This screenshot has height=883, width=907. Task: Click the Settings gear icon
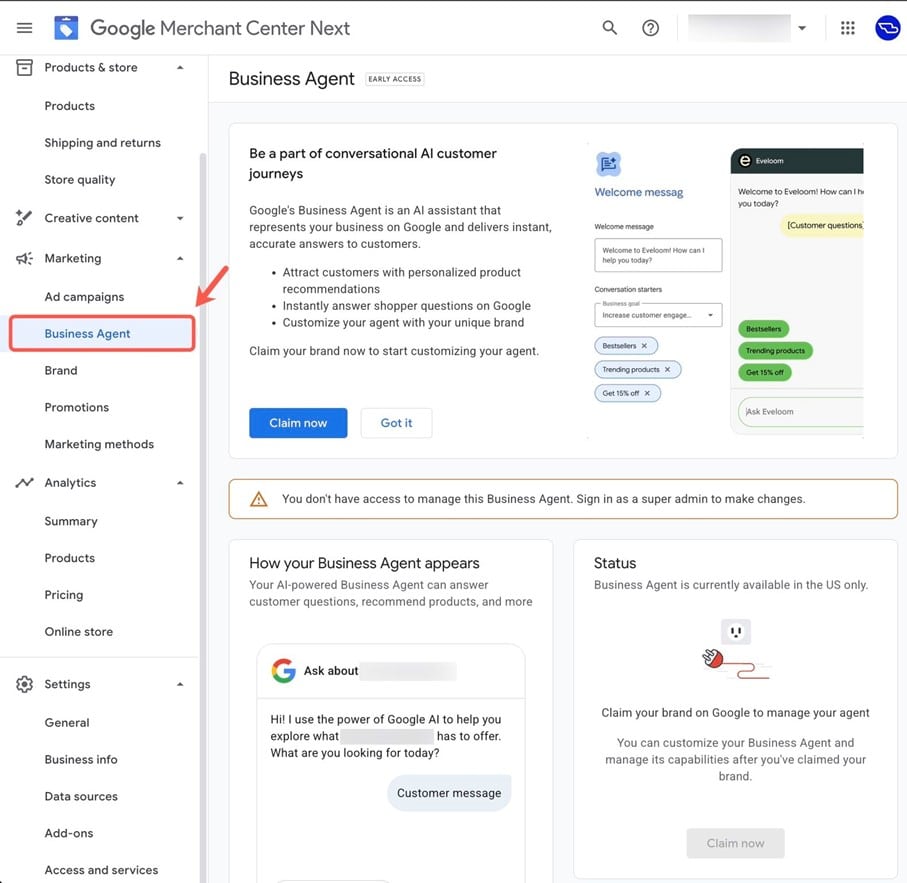pos(25,685)
